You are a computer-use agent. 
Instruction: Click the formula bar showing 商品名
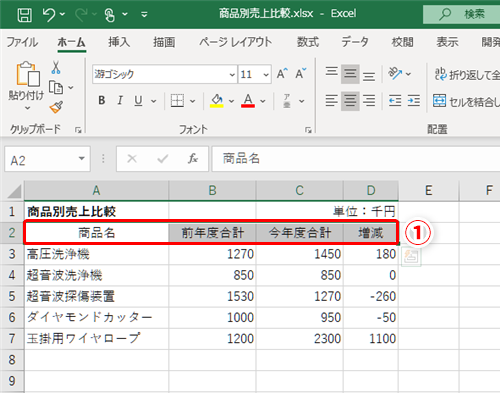pyautogui.click(x=356, y=159)
